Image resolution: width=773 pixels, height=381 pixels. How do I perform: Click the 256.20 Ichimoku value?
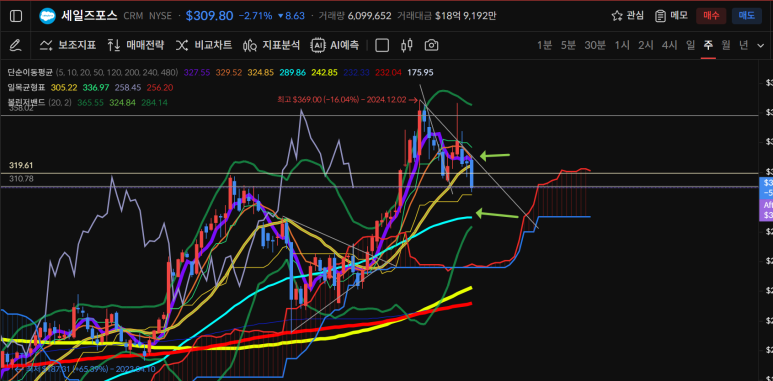click(x=160, y=87)
